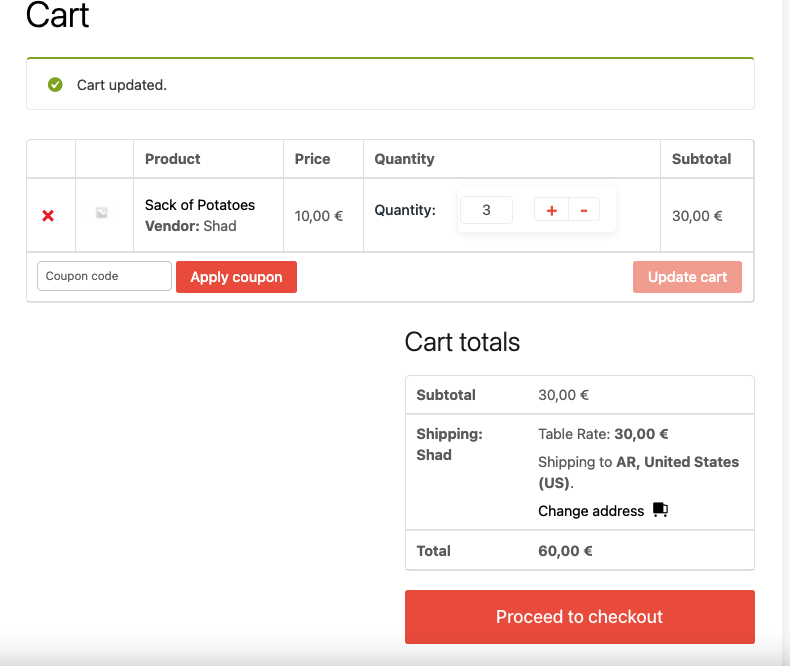Click the Cart page heading
The image size is (790, 666).
[57, 15]
